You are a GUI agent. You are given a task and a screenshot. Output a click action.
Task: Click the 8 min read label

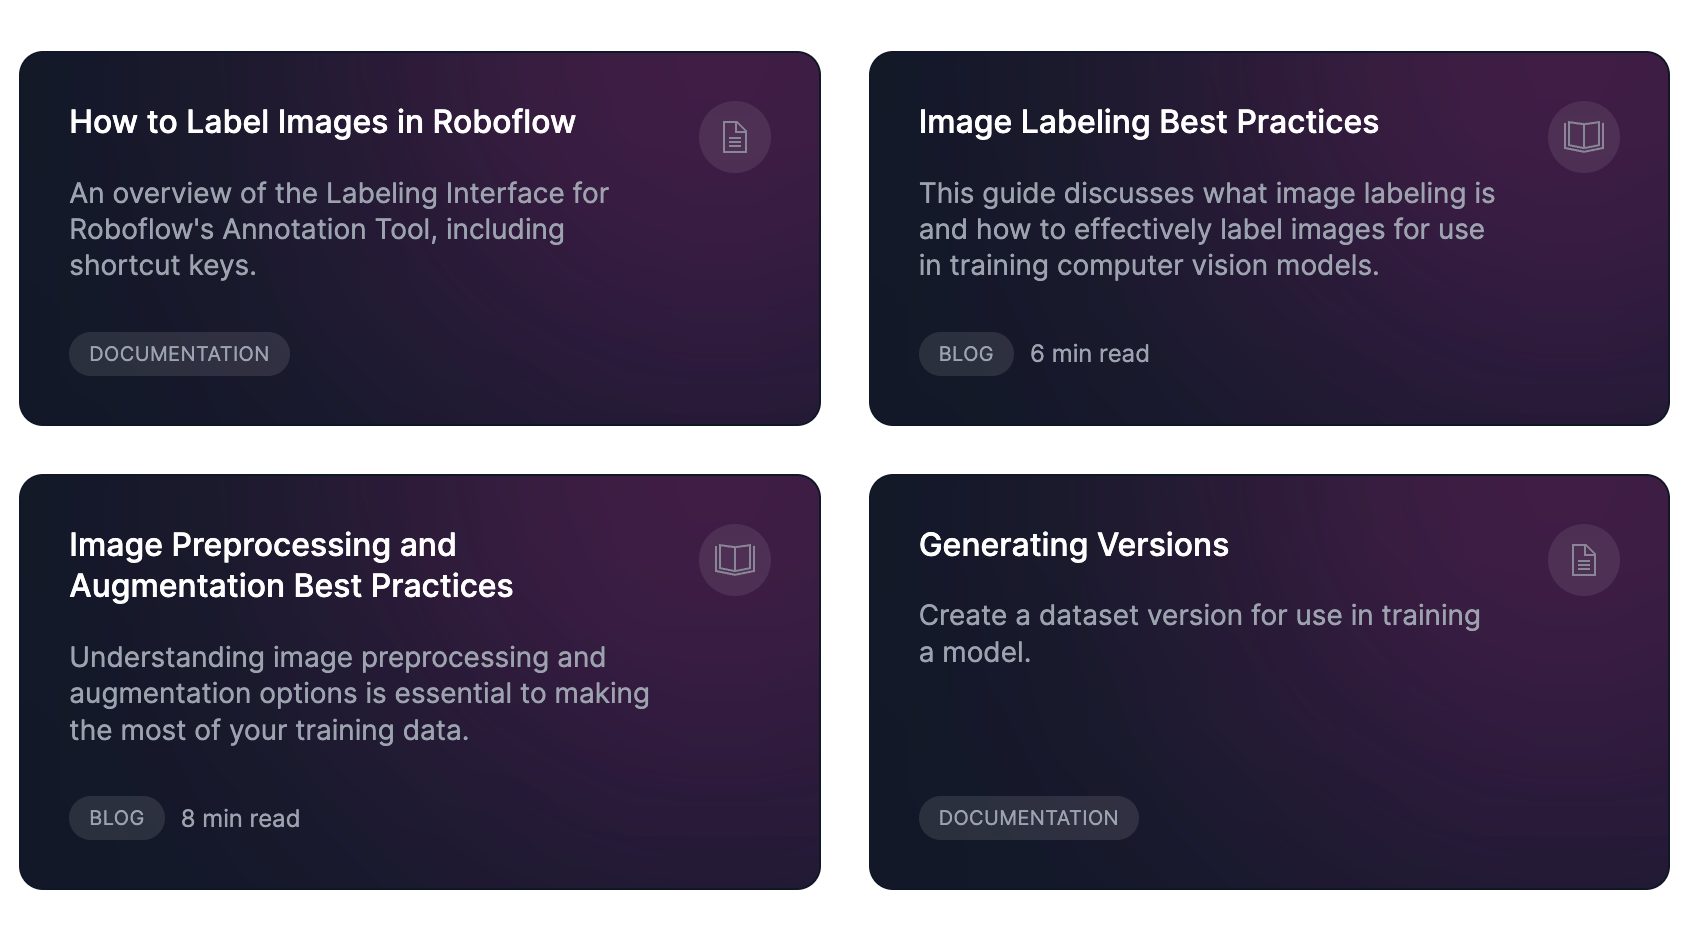pyautogui.click(x=239, y=817)
